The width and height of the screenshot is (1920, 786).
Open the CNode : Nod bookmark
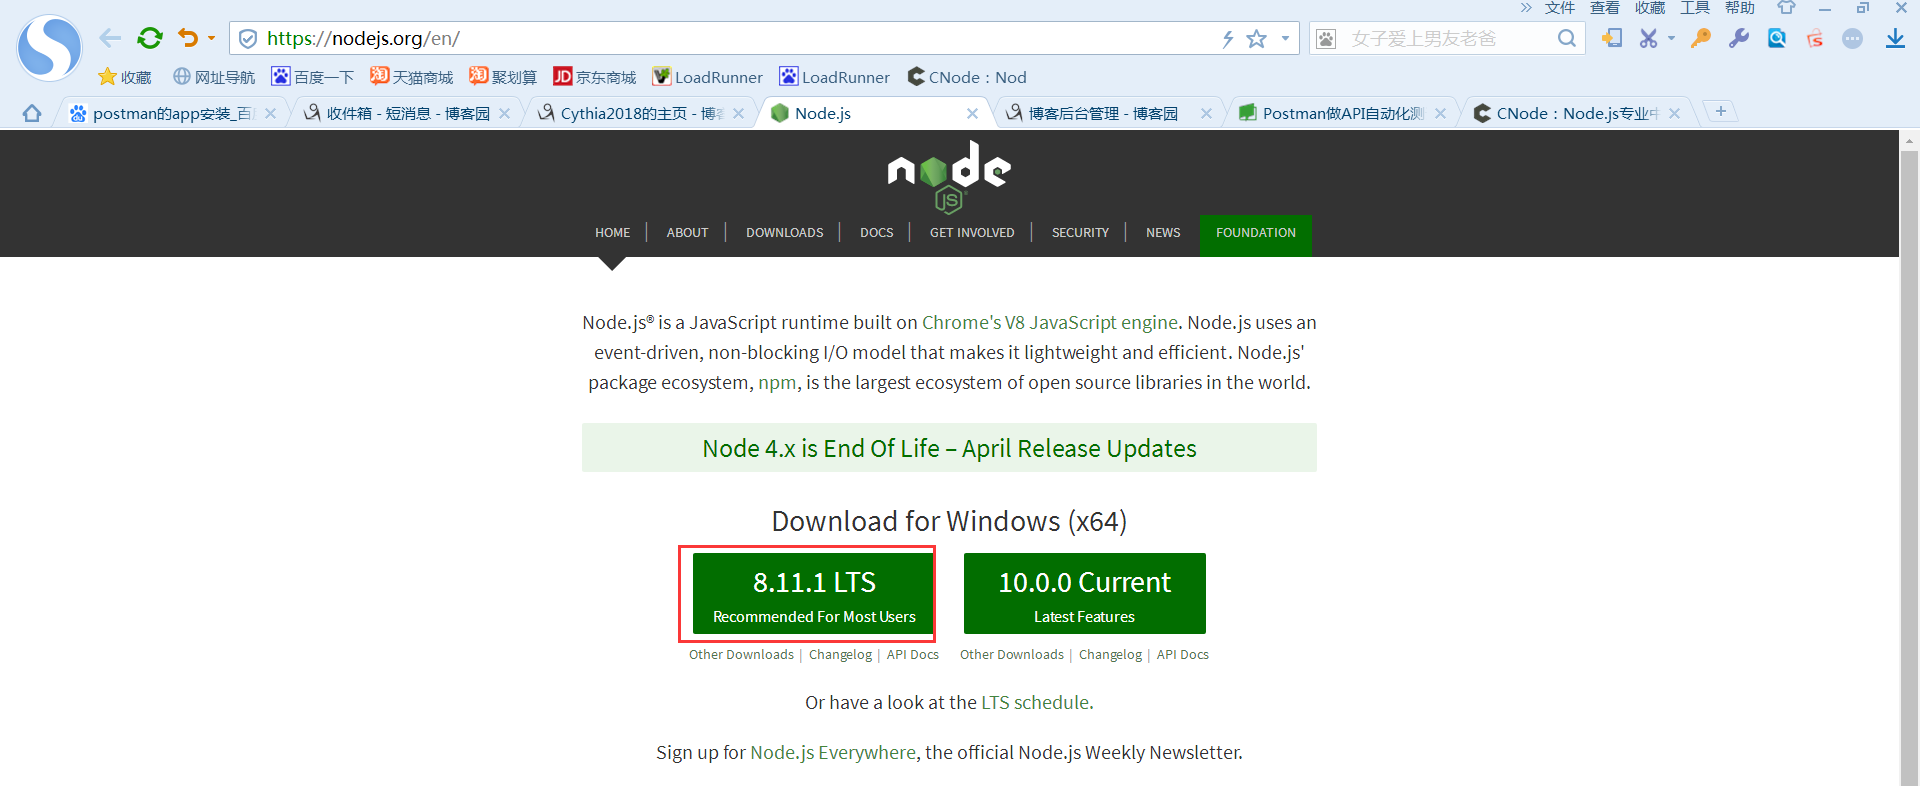(967, 77)
